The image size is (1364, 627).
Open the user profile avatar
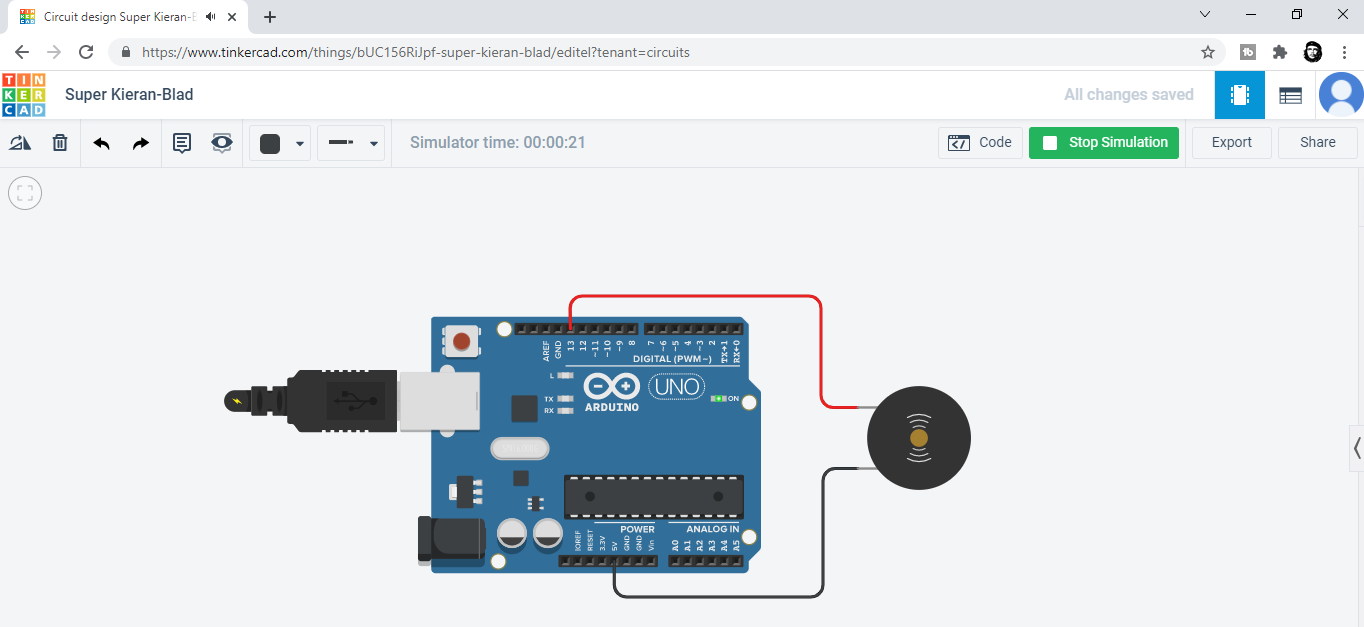(x=1341, y=95)
